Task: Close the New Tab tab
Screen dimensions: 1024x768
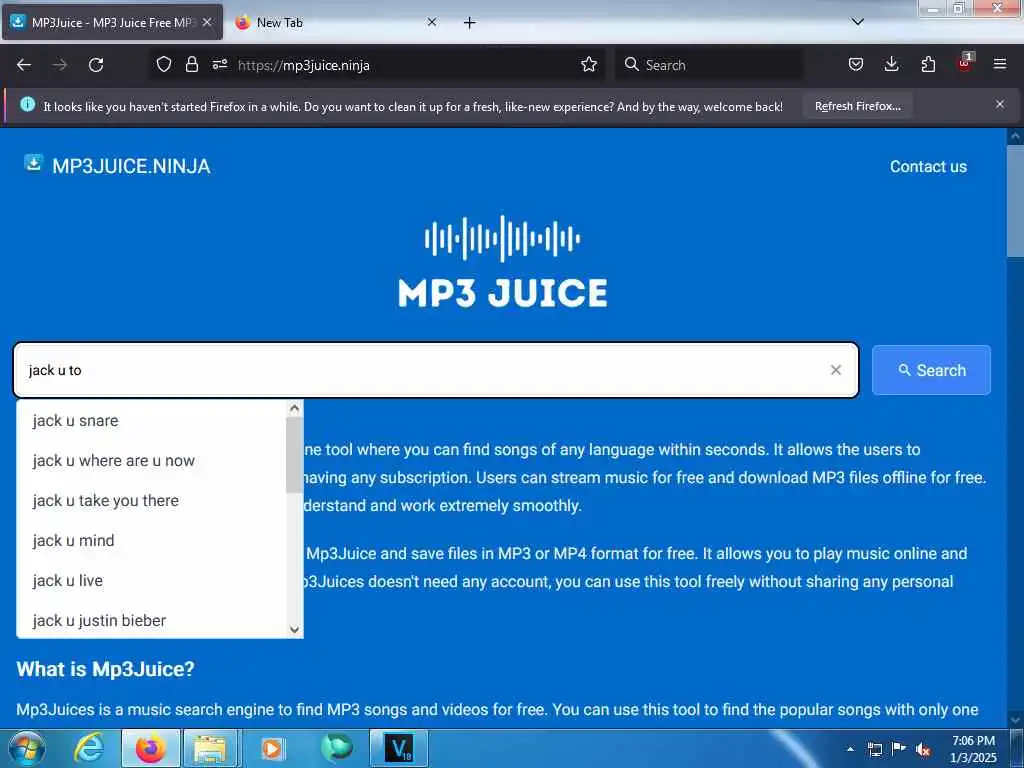Action: coord(432,22)
